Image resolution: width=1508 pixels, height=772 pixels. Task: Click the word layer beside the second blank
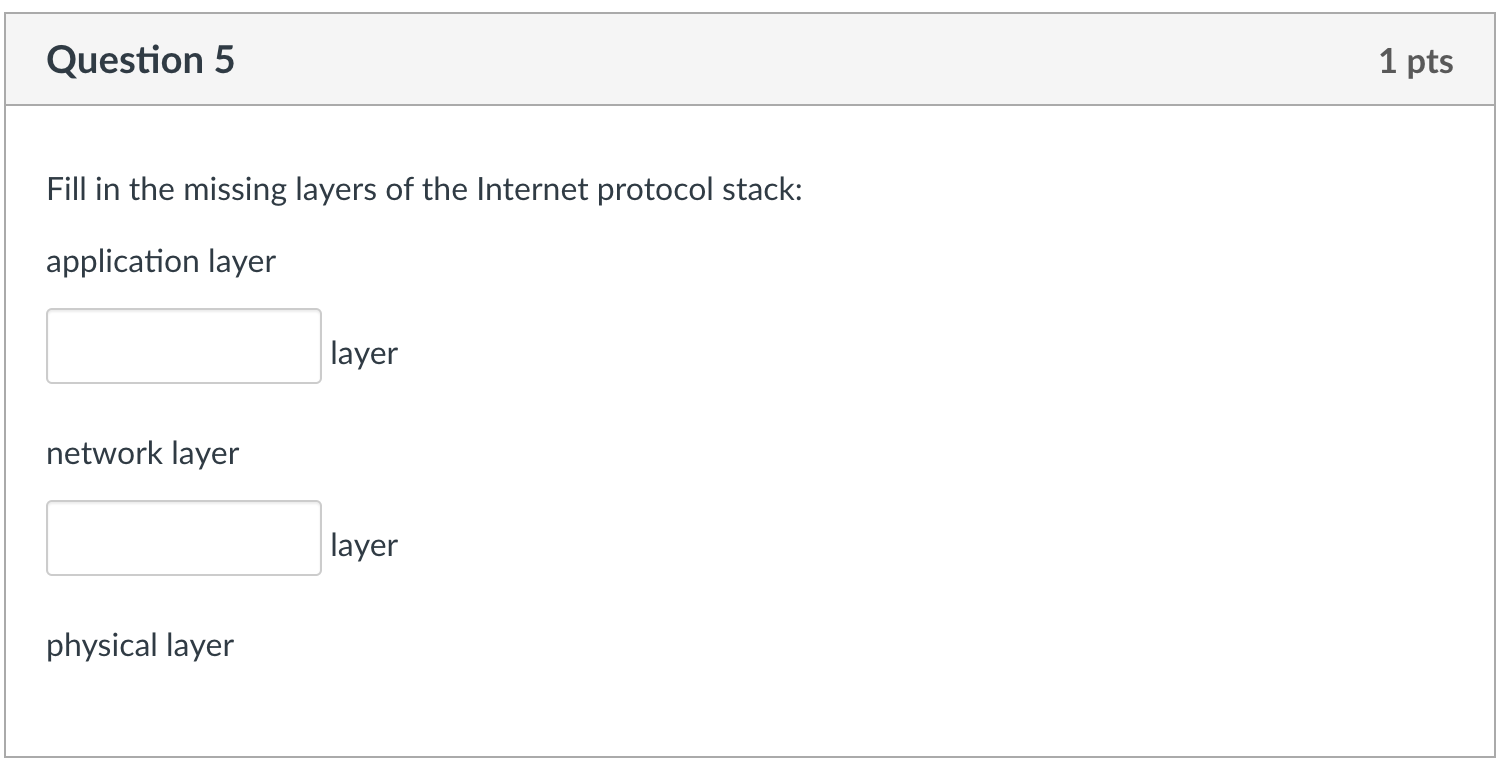363,545
